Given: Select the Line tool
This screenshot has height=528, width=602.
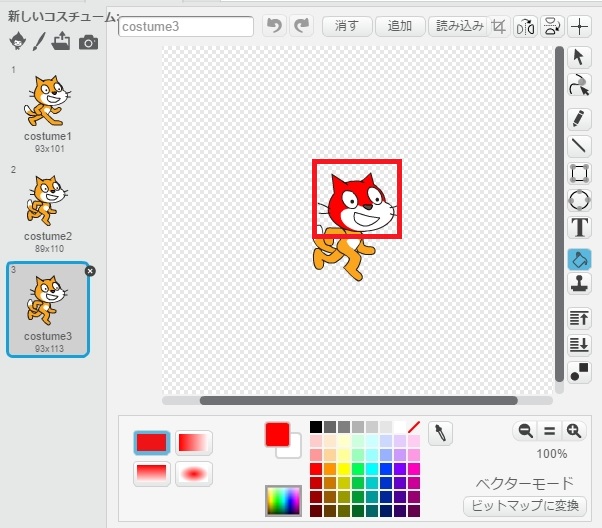Looking at the screenshot, I should pyautogui.click(x=579, y=146).
